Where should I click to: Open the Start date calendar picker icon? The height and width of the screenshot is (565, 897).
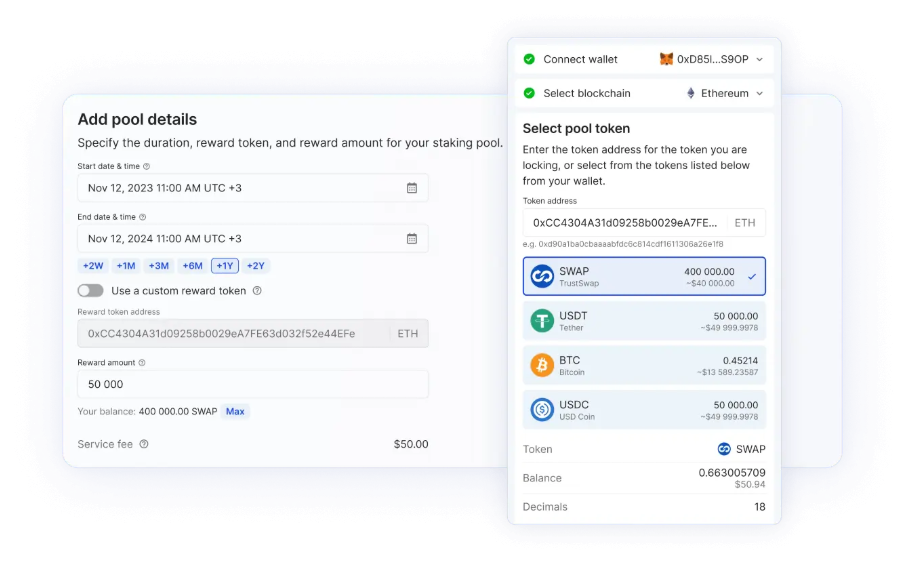(412, 188)
